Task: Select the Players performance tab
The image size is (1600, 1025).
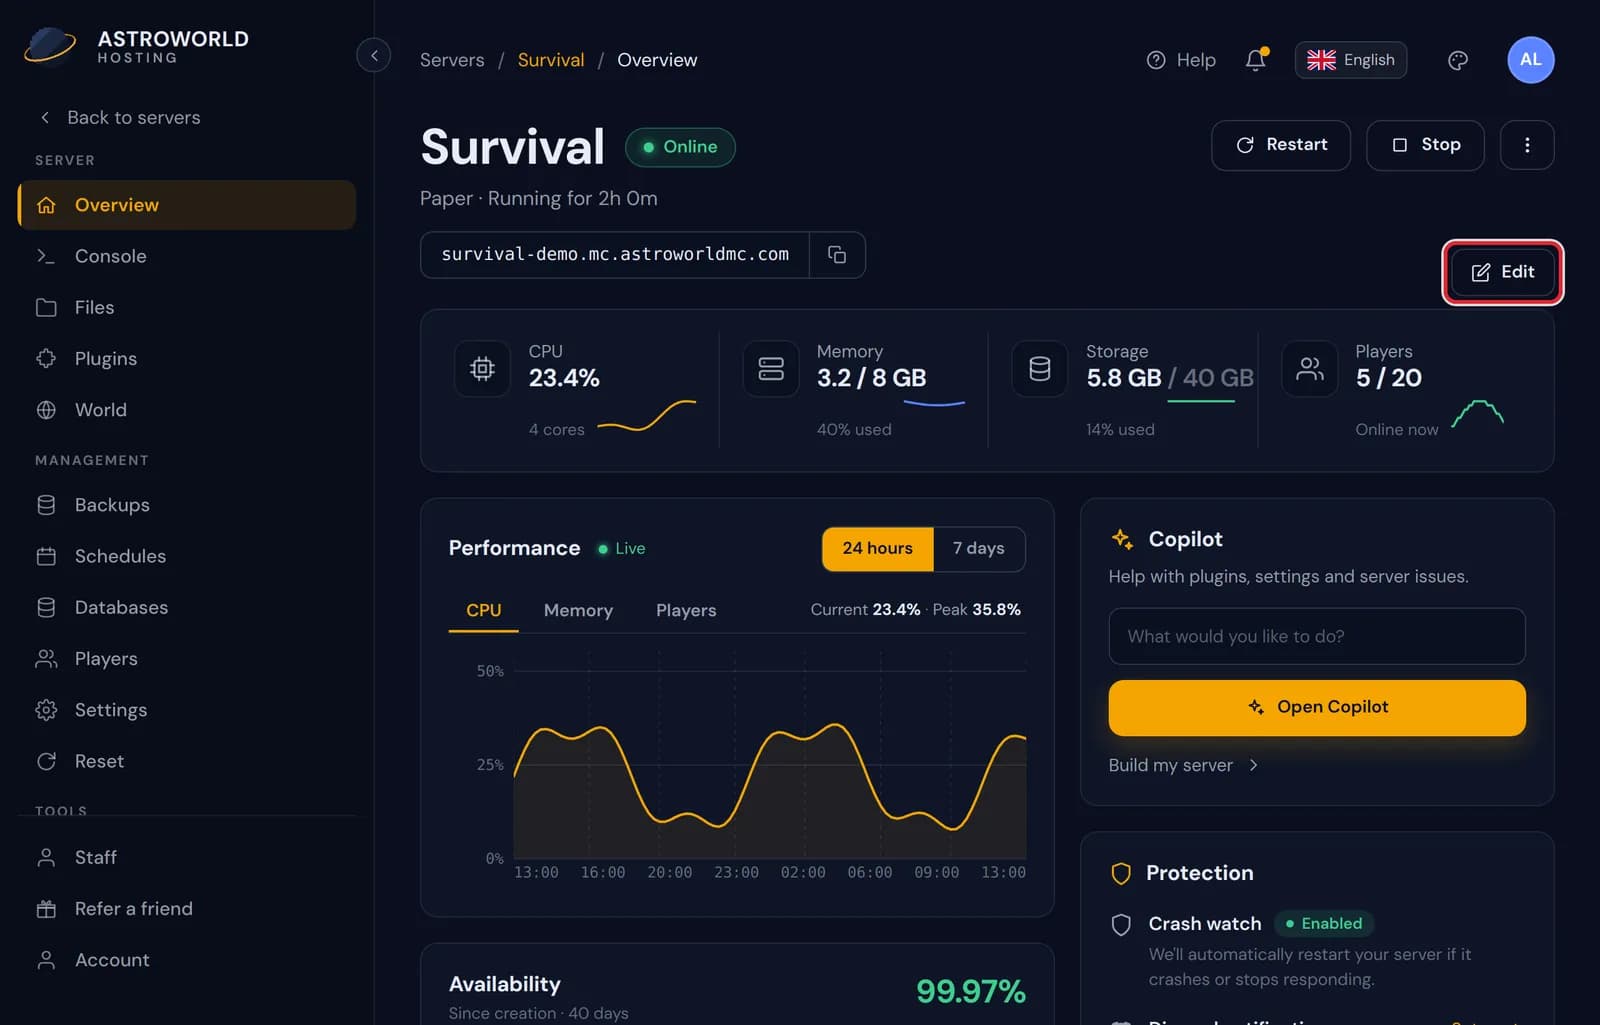Action: [686, 610]
